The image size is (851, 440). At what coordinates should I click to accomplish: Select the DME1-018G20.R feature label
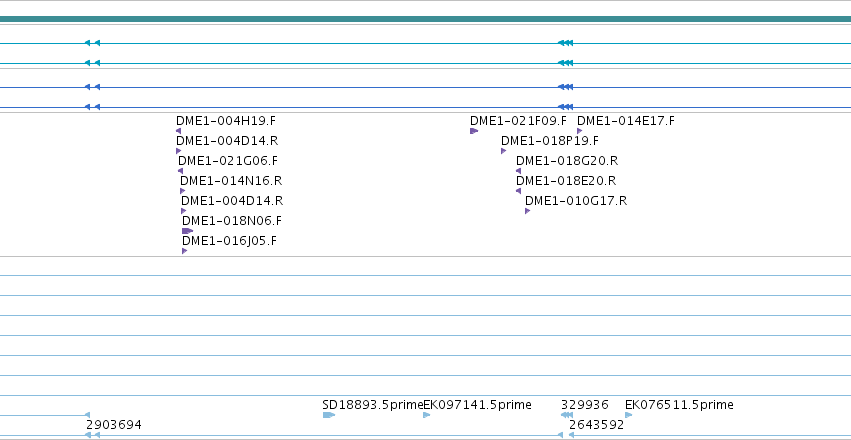pos(567,161)
